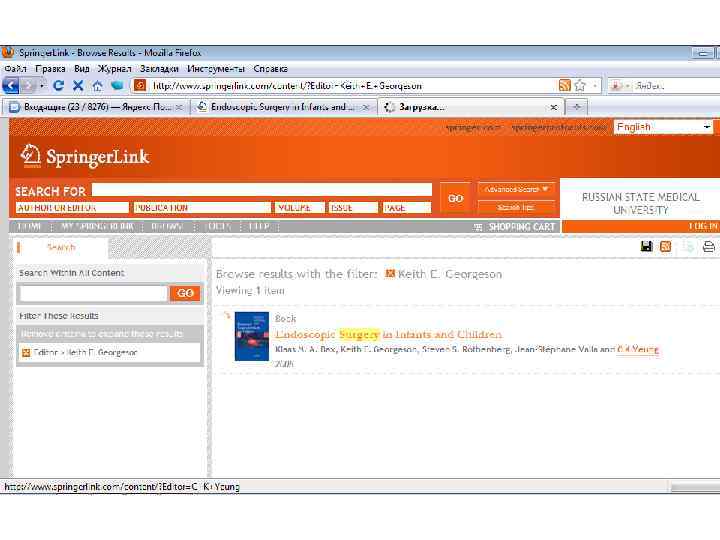The image size is (720, 540).
Task: Open the Справка menu
Action: click(270, 69)
